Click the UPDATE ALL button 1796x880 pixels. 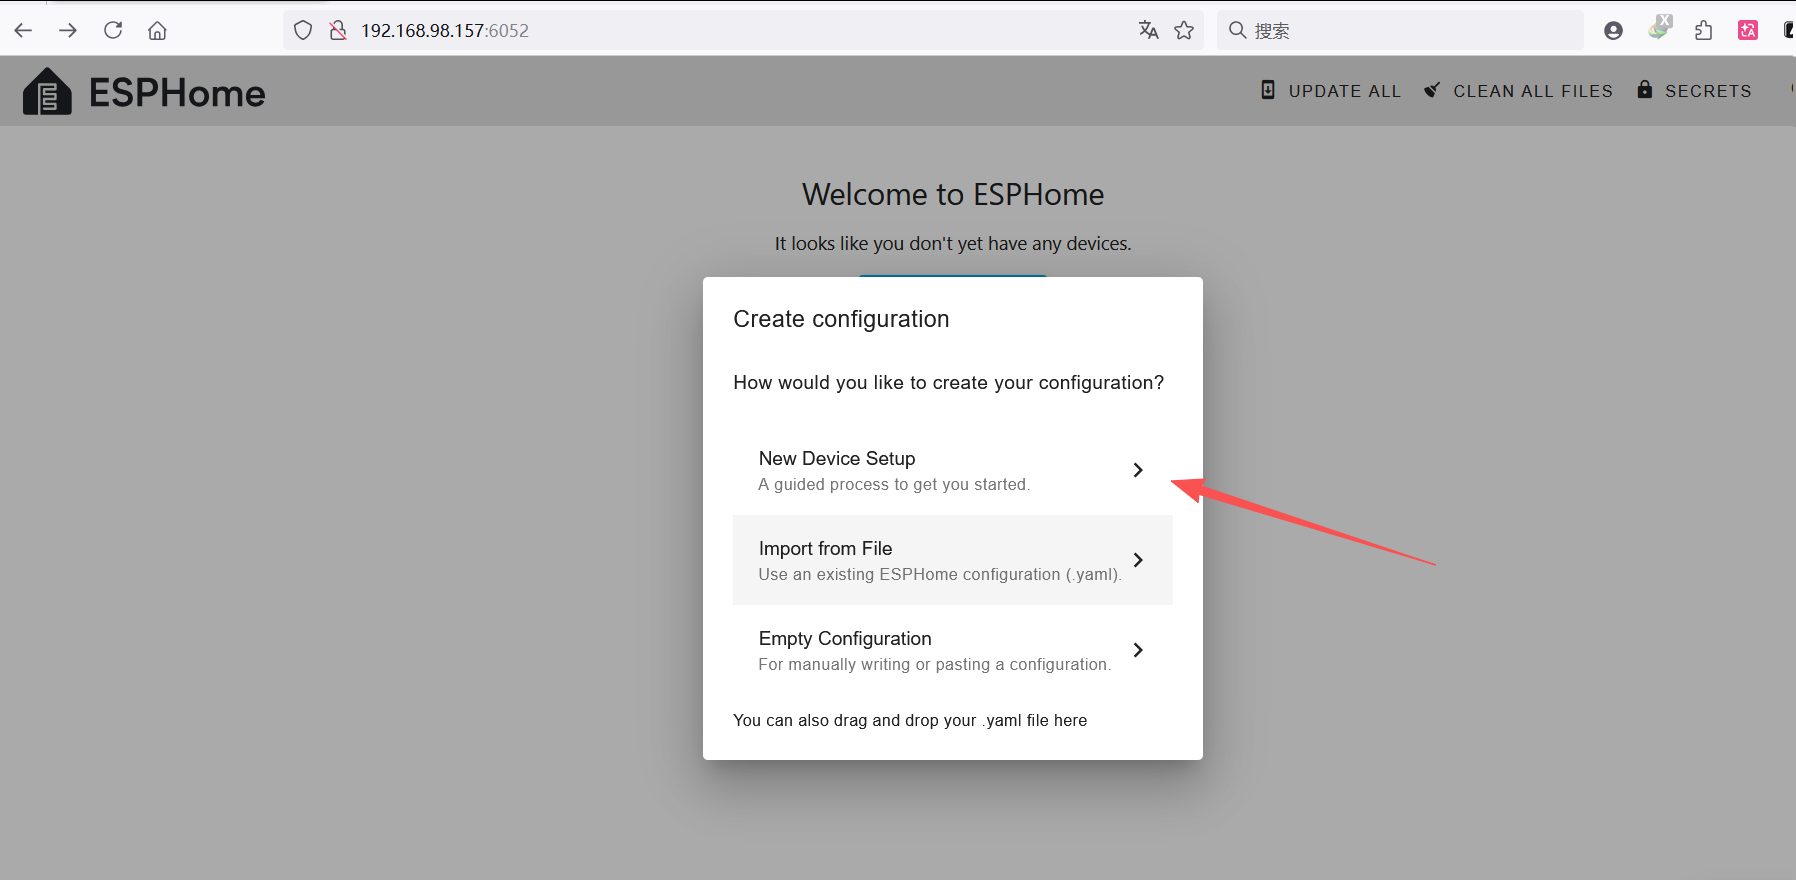(x=1331, y=91)
